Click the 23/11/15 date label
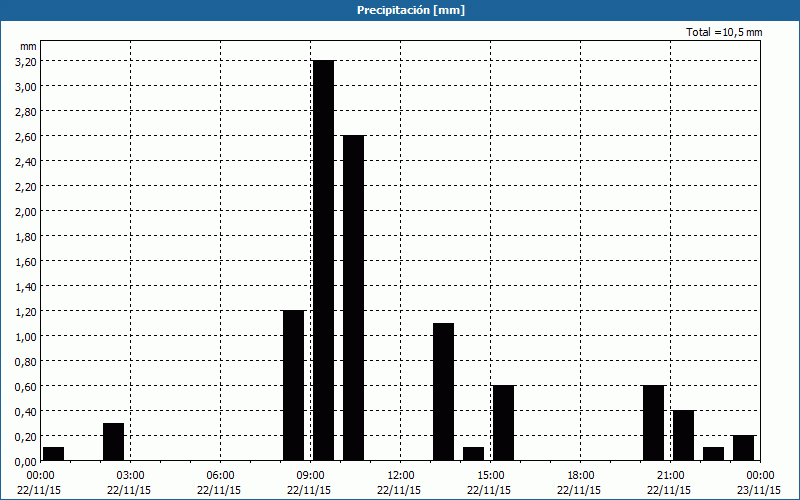The image size is (800, 500). click(x=759, y=490)
